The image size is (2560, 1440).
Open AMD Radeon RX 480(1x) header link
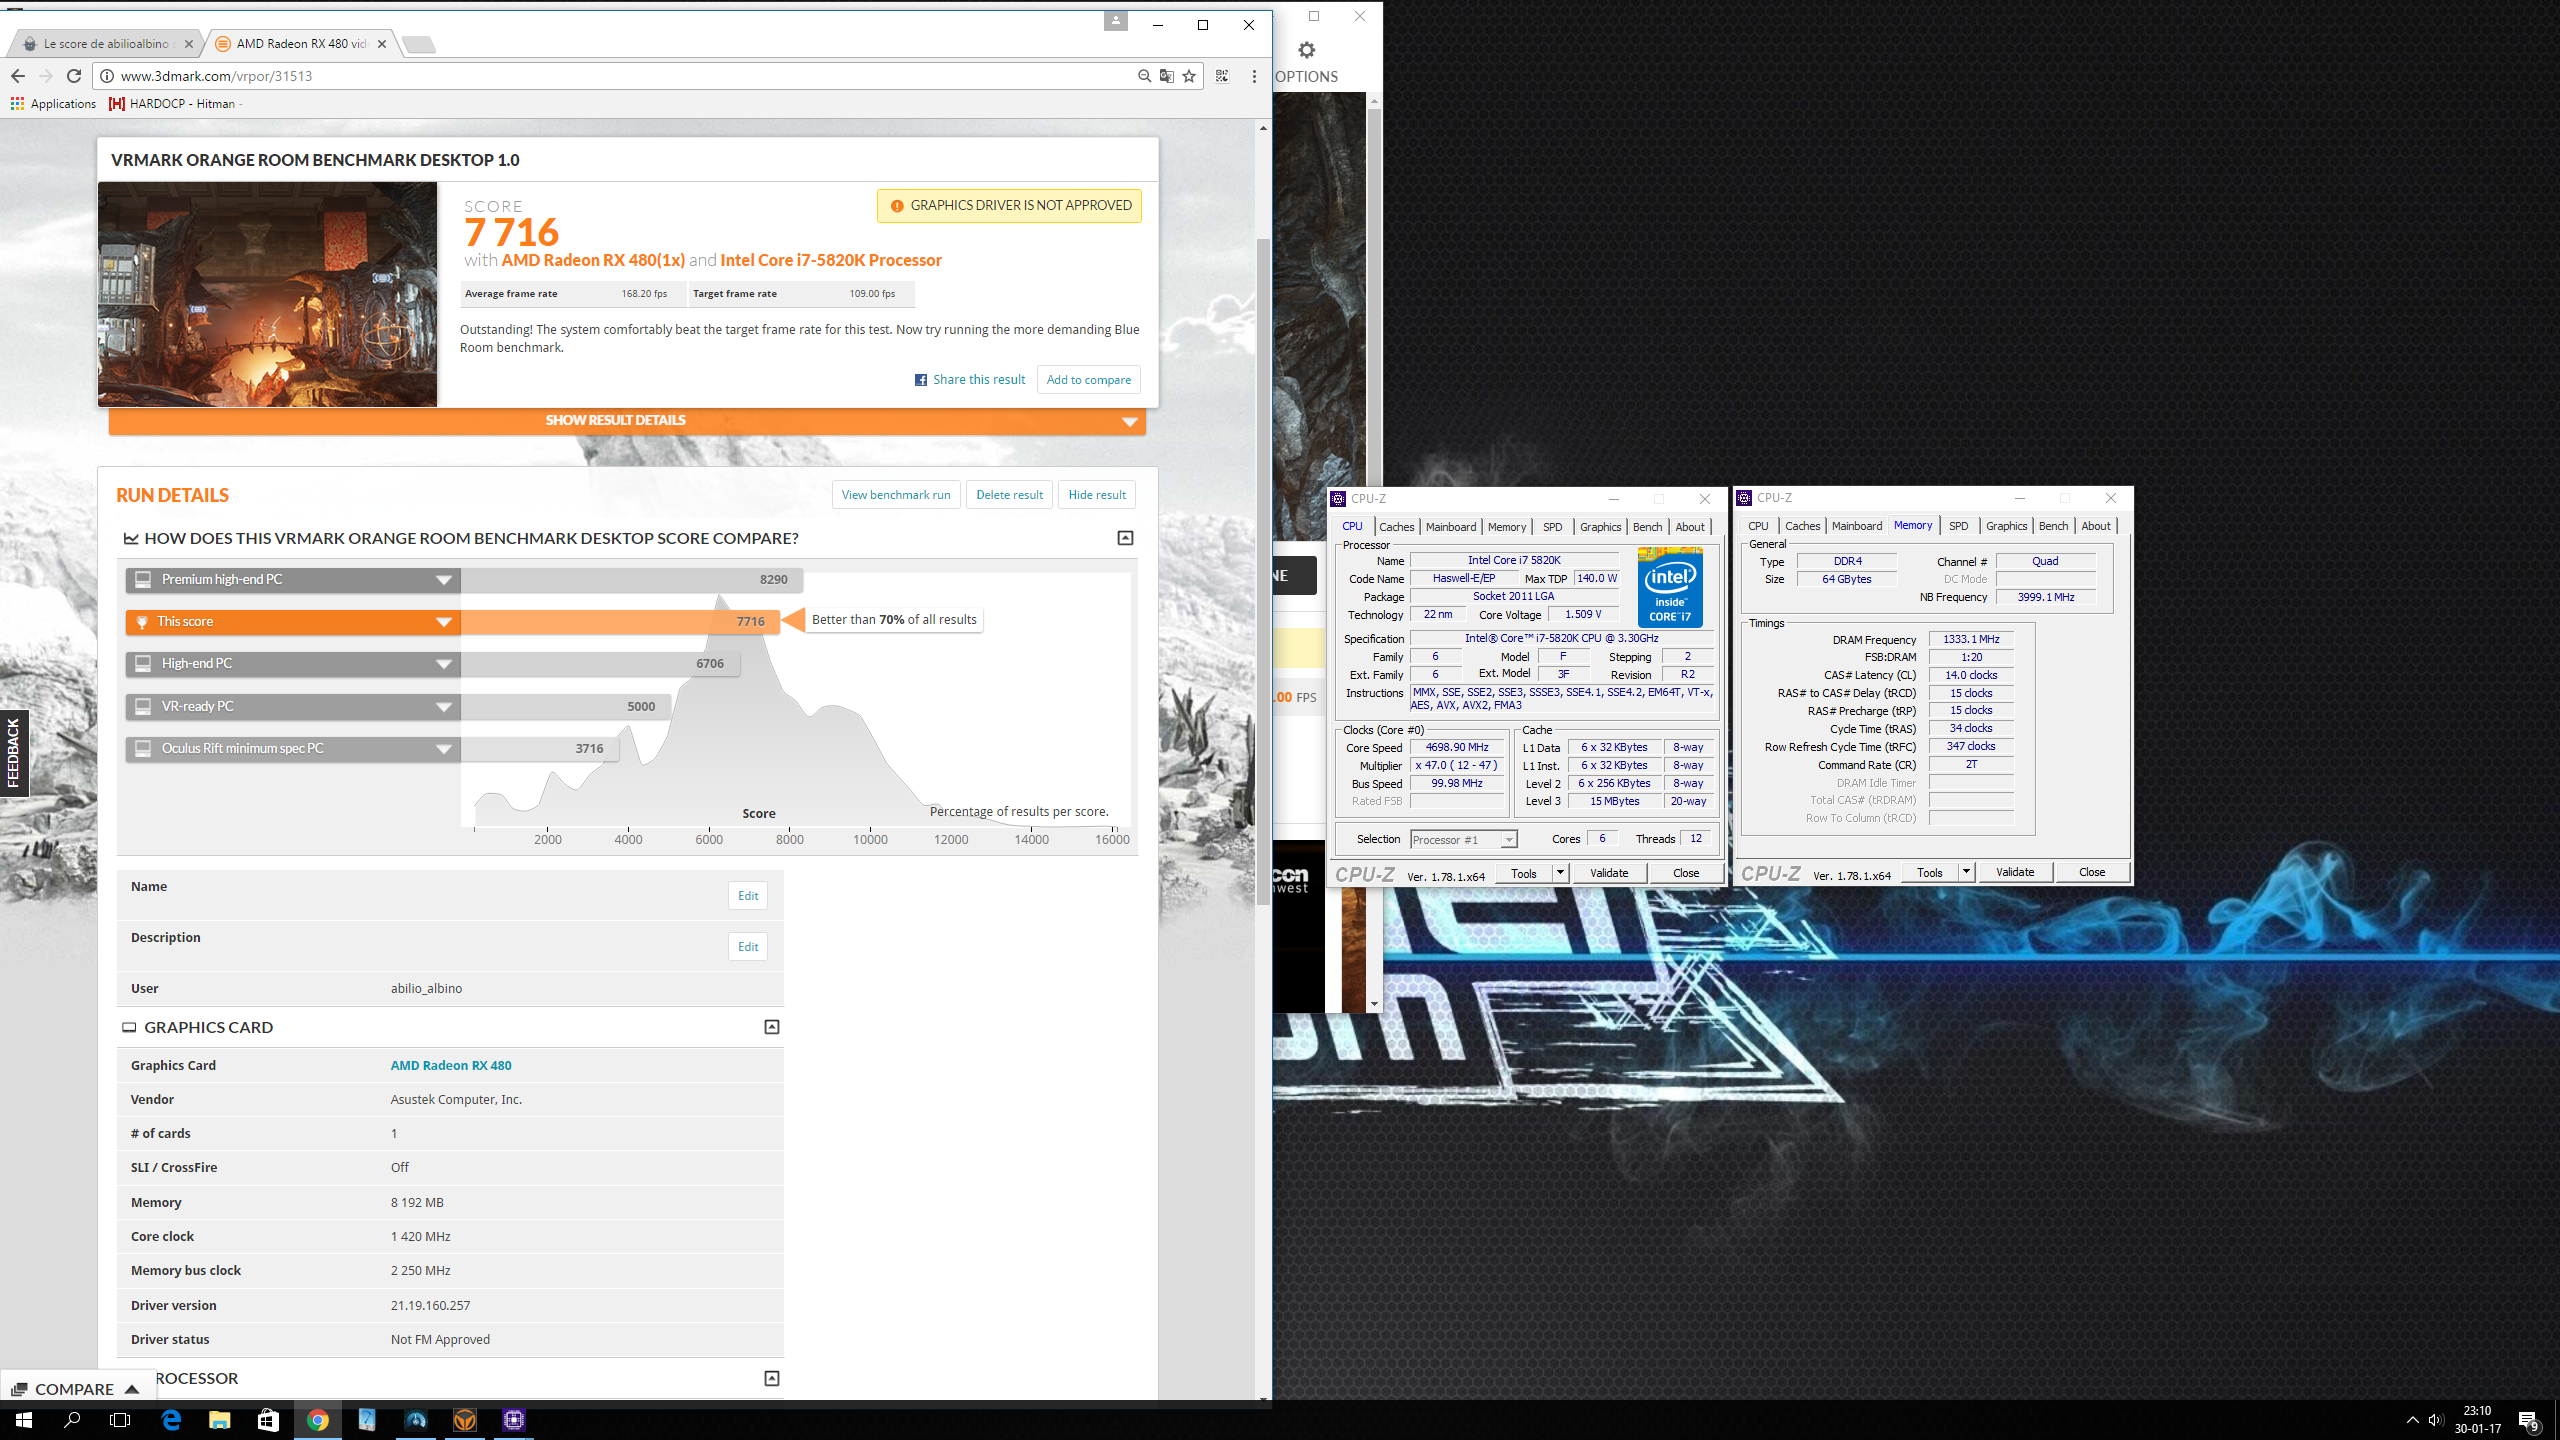[x=593, y=260]
